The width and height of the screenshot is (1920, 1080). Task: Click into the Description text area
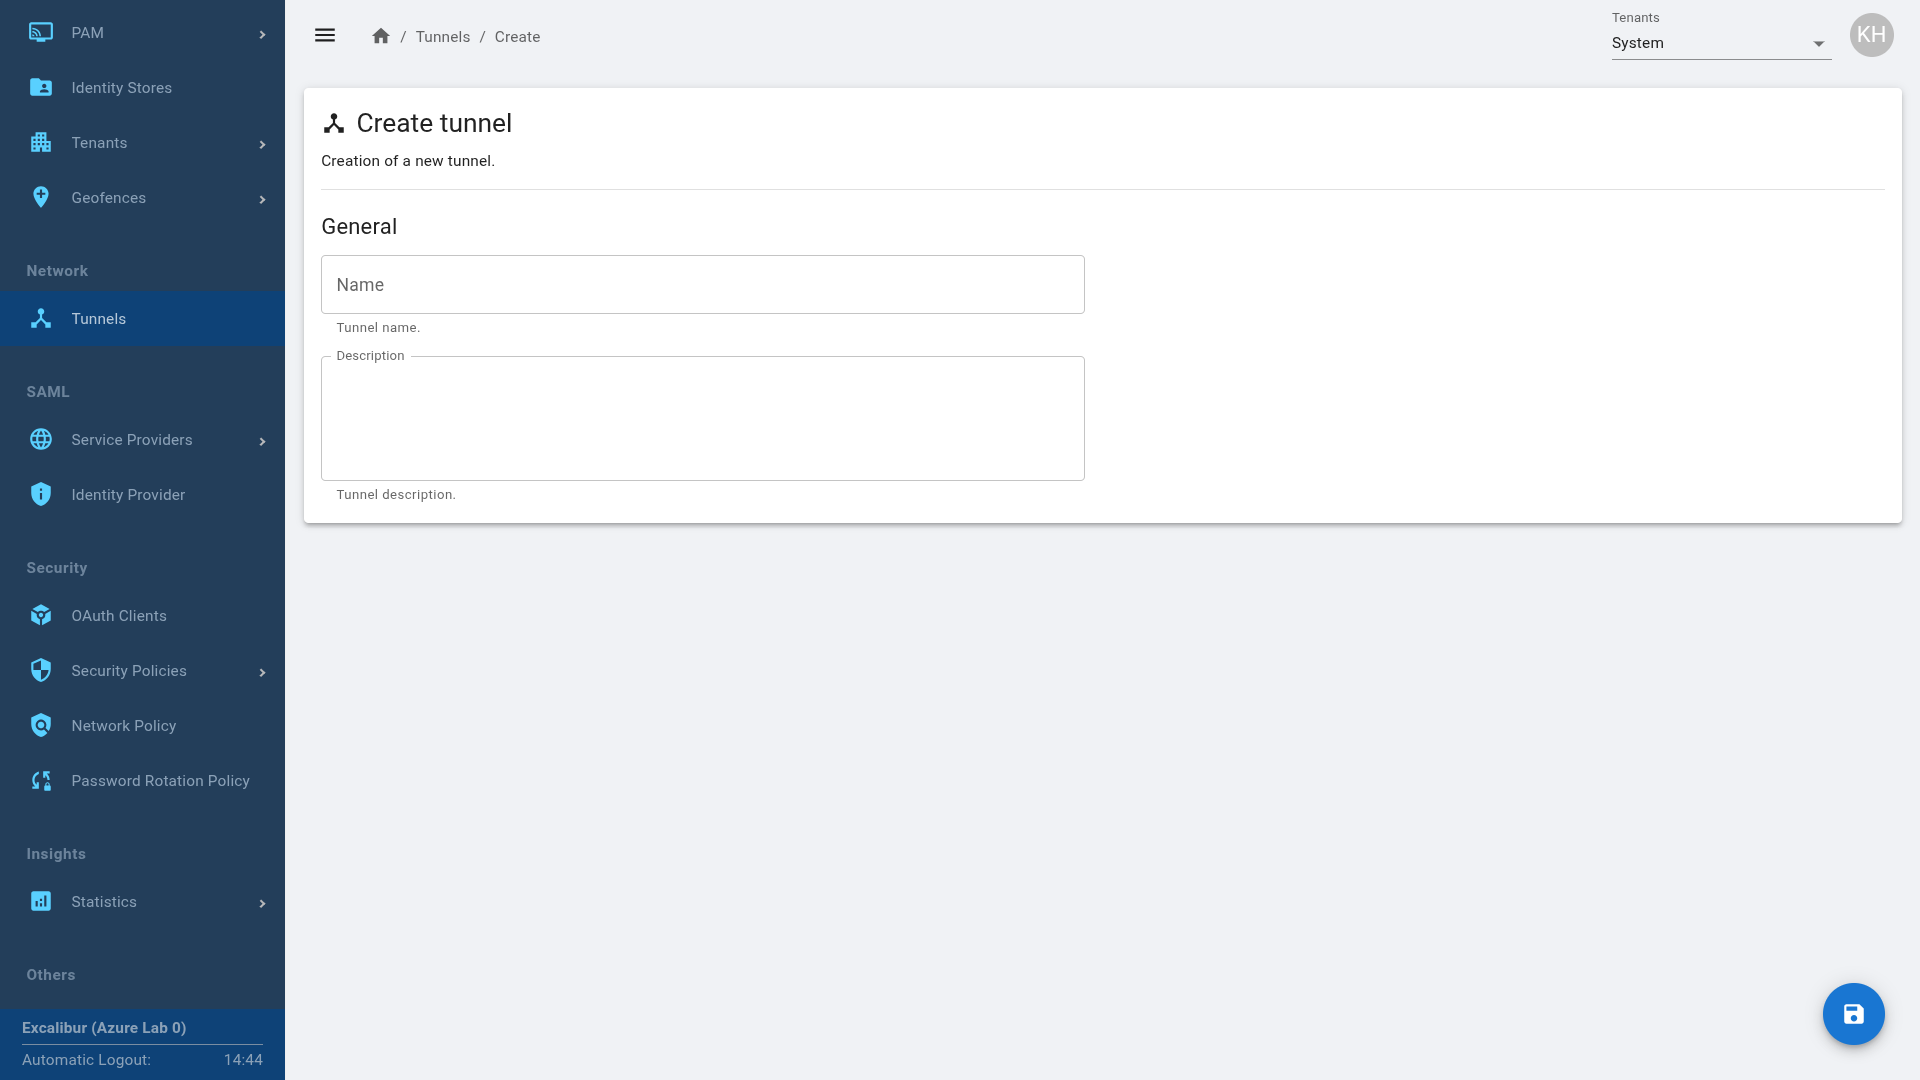coord(702,419)
